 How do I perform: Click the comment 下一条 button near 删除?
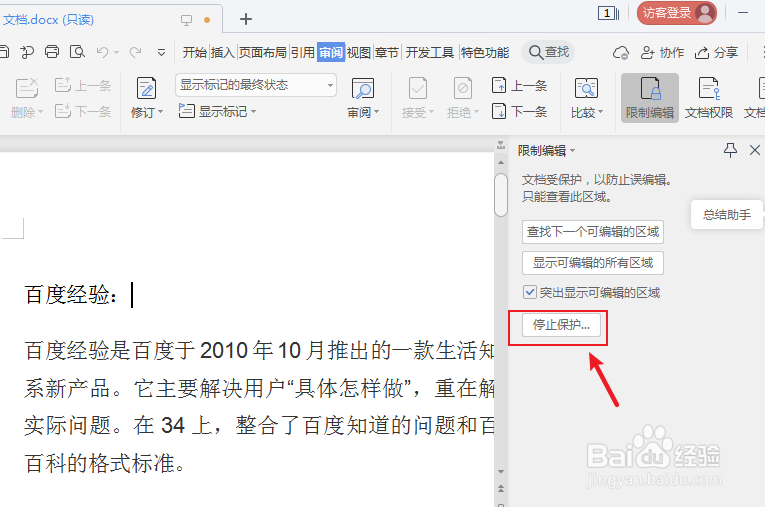(x=83, y=111)
